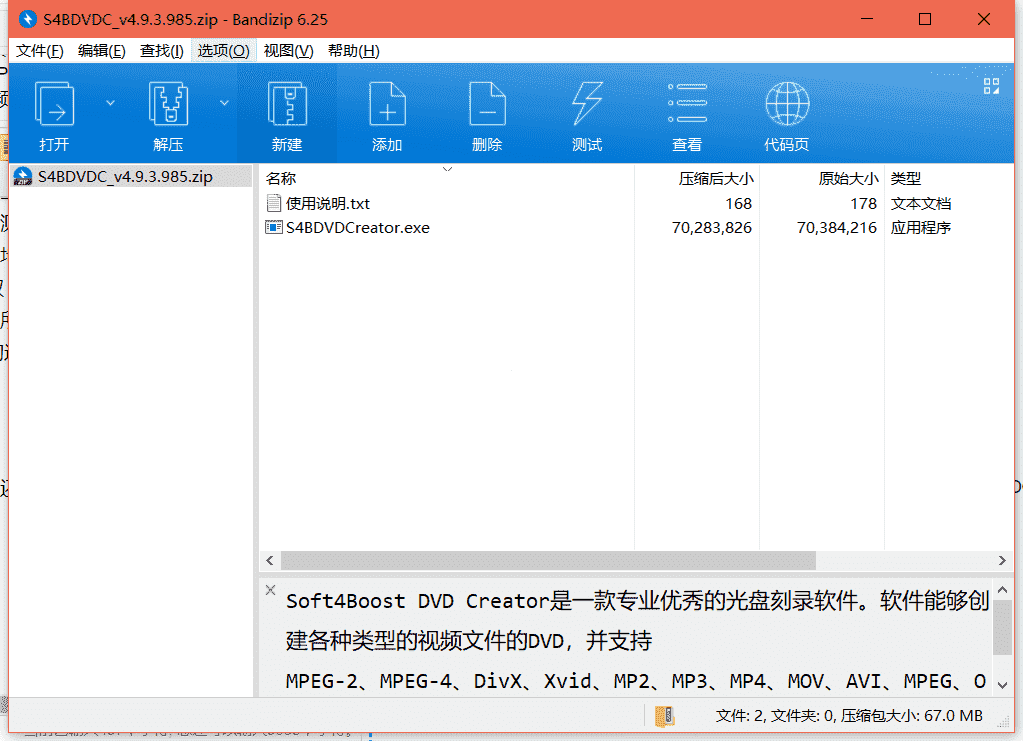Screen dimensions: 1023x741
Task: Click the 应用程序 type cell
Action: click(x=921, y=228)
